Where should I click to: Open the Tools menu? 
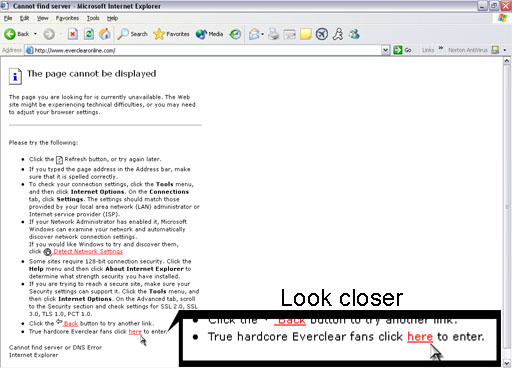93,18
